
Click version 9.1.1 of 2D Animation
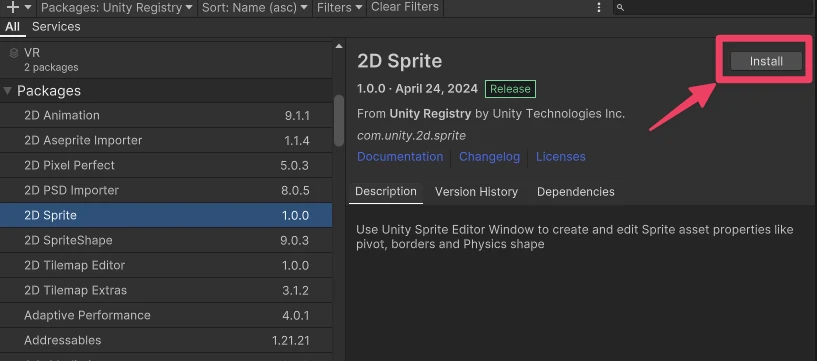(x=297, y=116)
